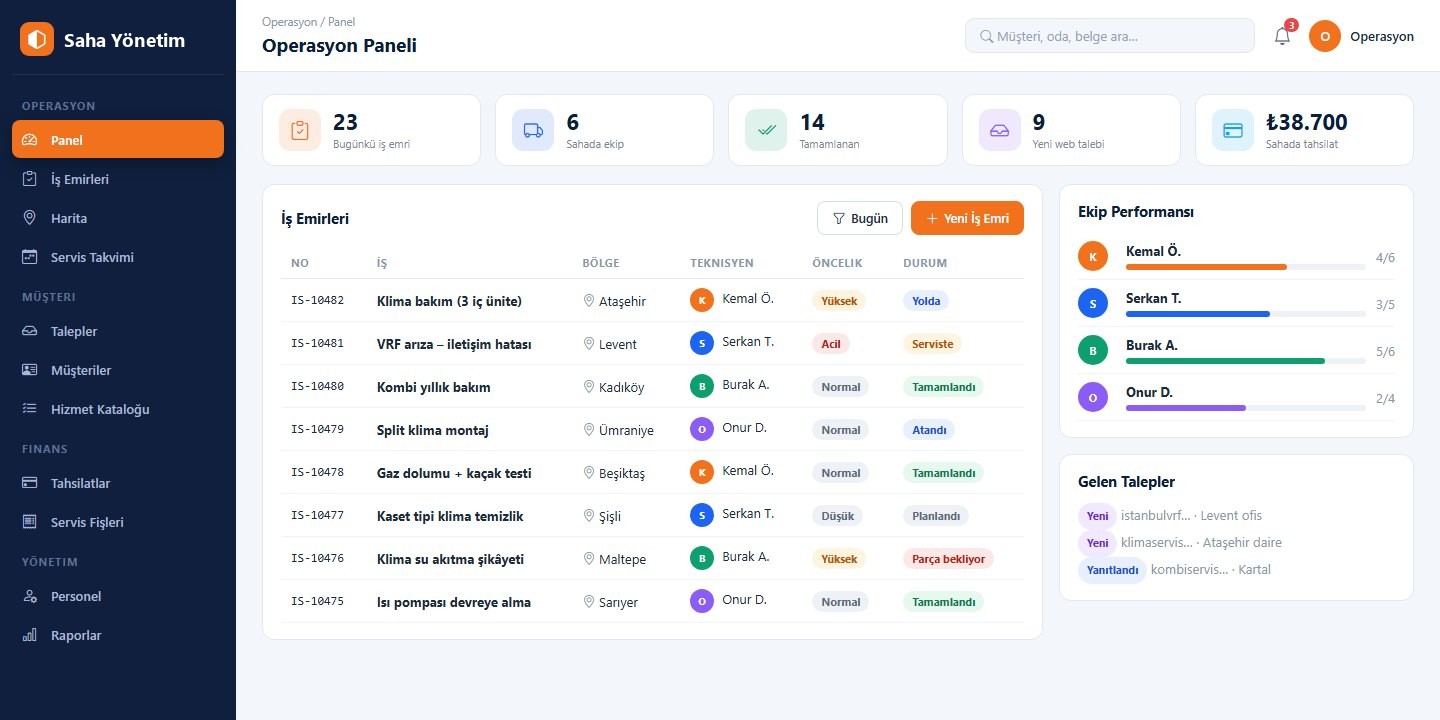The width and height of the screenshot is (1440, 720).
Task: Click location pin icon next to Kadıköy
Action: tap(589, 387)
